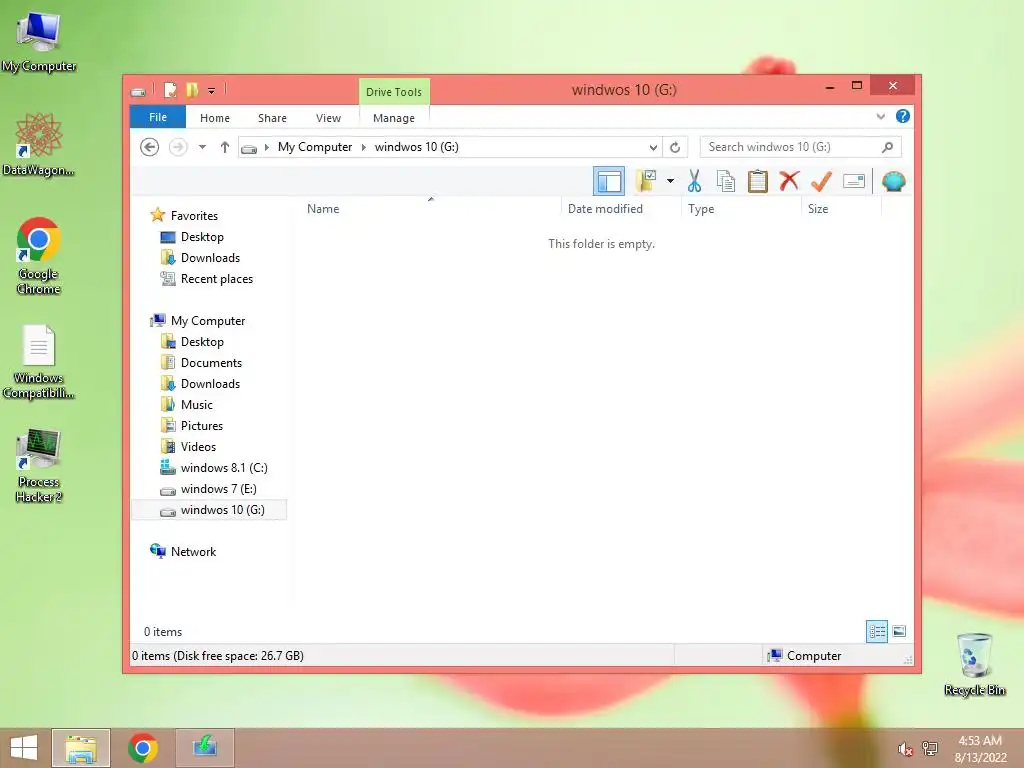Viewport: 1024px width, 768px height.
Task: Click the Drive Tools contextual tab header
Action: 394,92
